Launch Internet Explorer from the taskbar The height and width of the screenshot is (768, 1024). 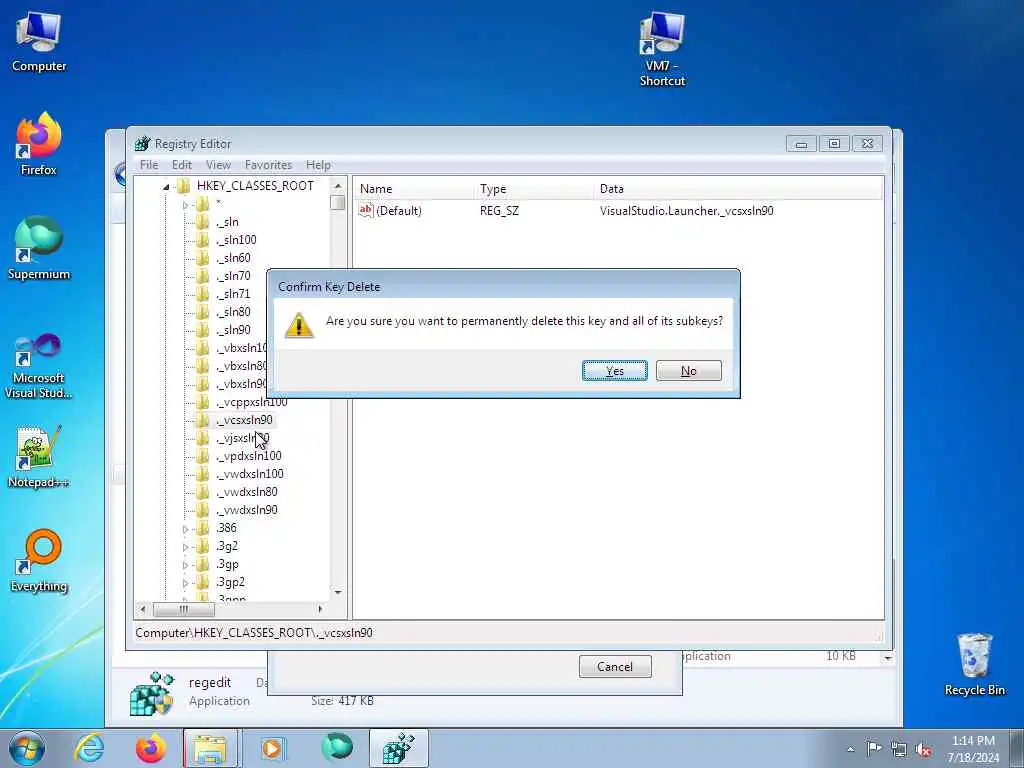[x=89, y=748]
